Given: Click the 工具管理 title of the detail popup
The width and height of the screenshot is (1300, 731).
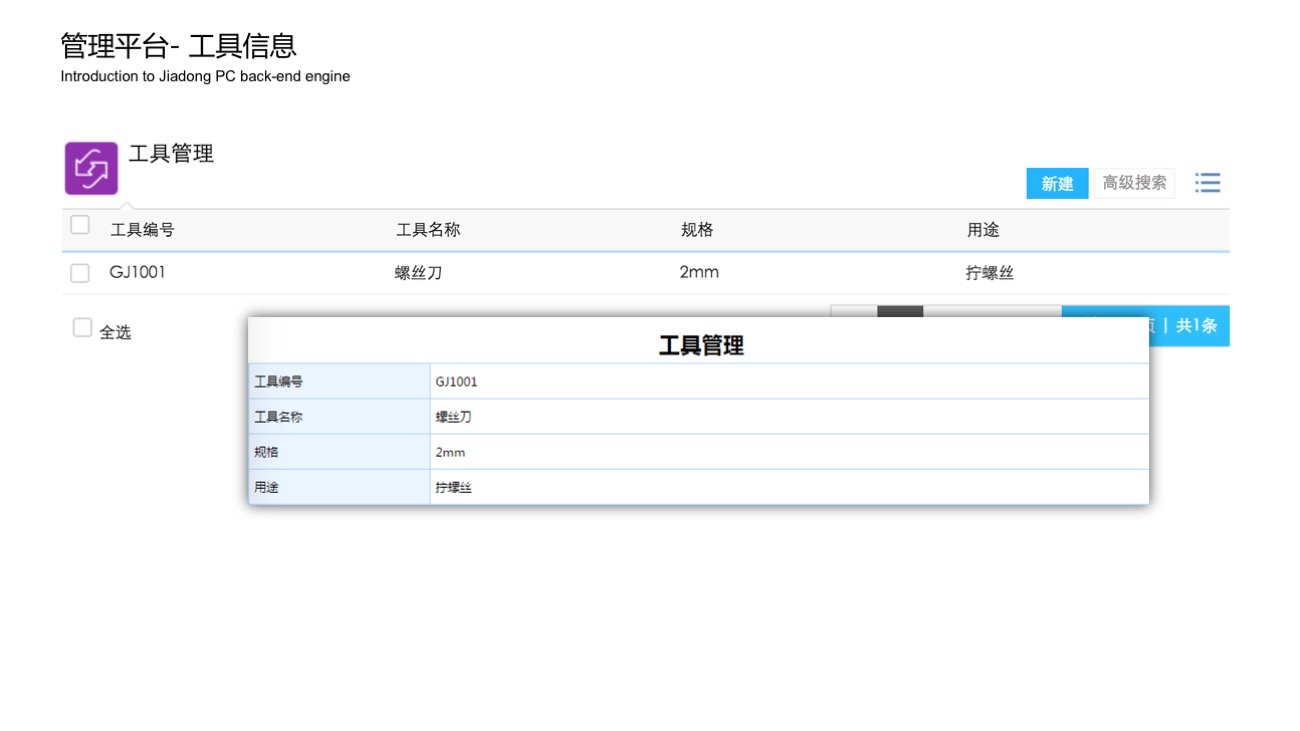Looking at the screenshot, I should [x=700, y=346].
